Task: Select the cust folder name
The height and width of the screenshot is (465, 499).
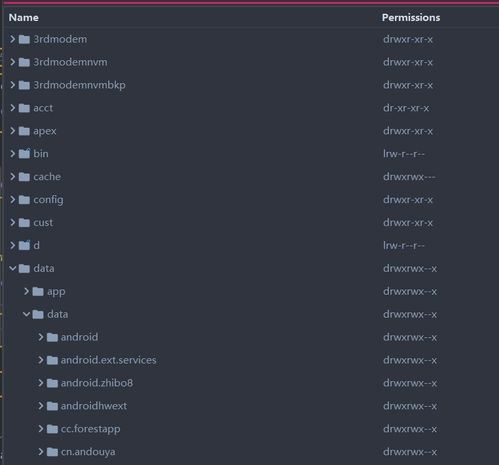Action: pyautogui.click(x=43, y=222)
